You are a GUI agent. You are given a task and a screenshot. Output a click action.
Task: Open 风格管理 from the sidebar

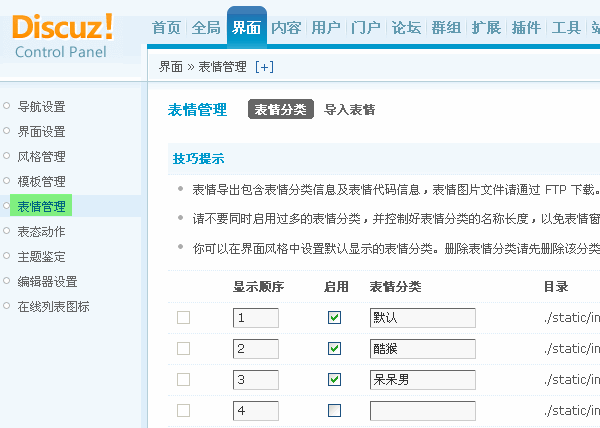(41, 157)
